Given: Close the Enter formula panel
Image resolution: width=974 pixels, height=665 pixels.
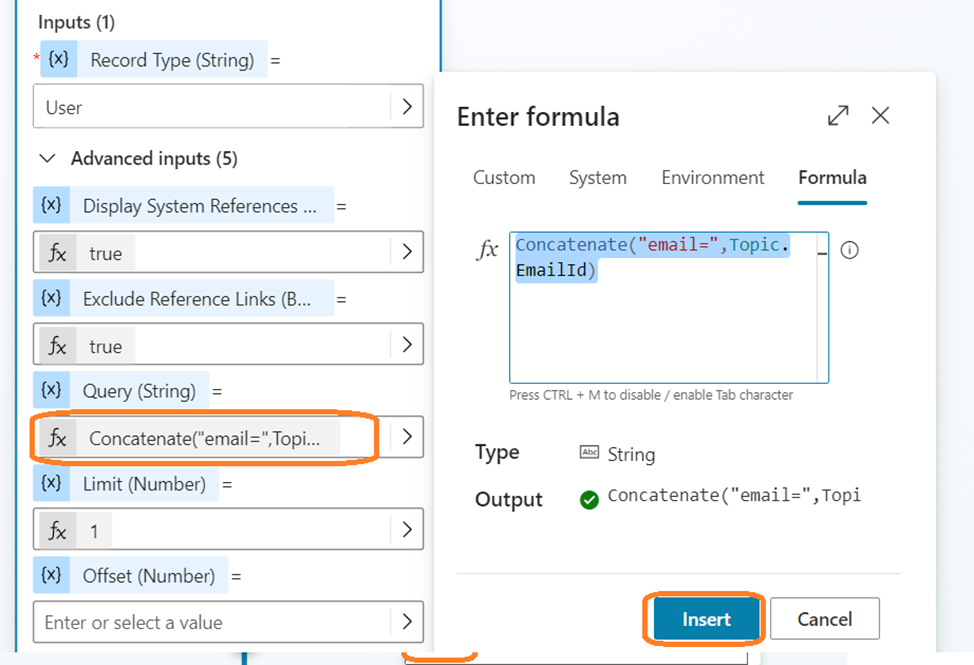Looking at the screenshot, I should [880, 116].
